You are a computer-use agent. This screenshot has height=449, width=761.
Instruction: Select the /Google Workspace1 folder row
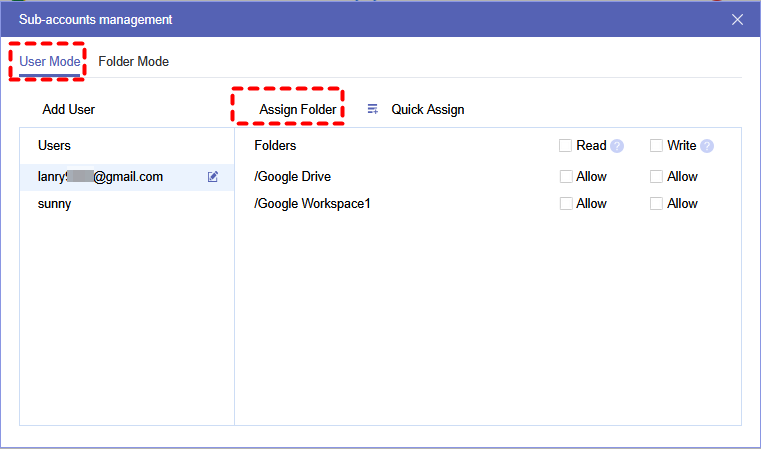click(313, 204)
